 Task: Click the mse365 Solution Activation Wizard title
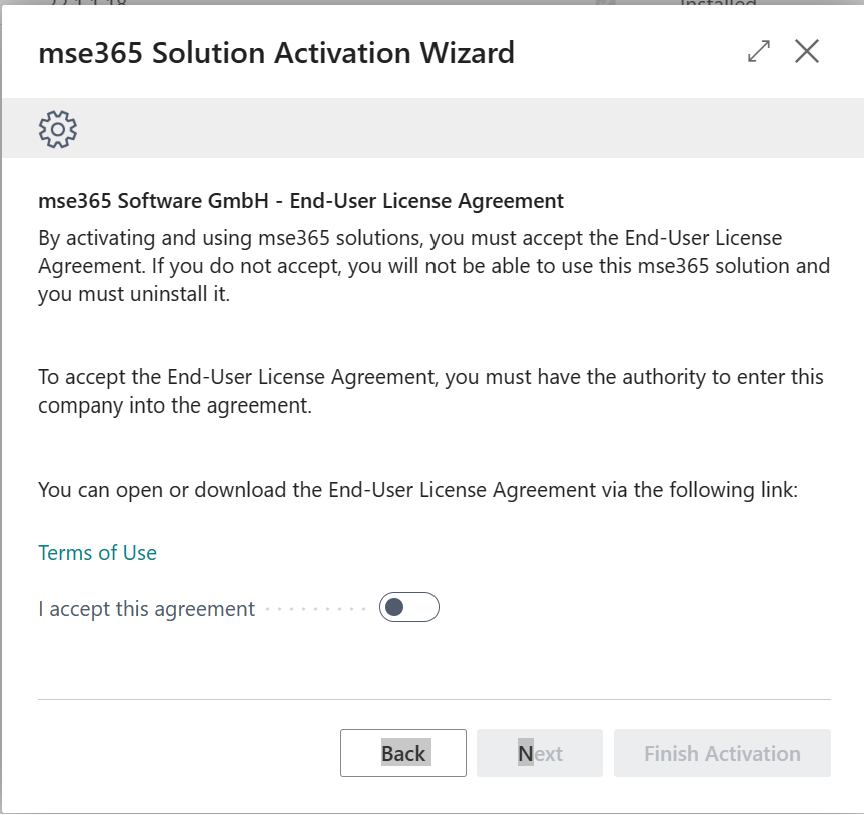pyautogui.click(x=276, y=52)
